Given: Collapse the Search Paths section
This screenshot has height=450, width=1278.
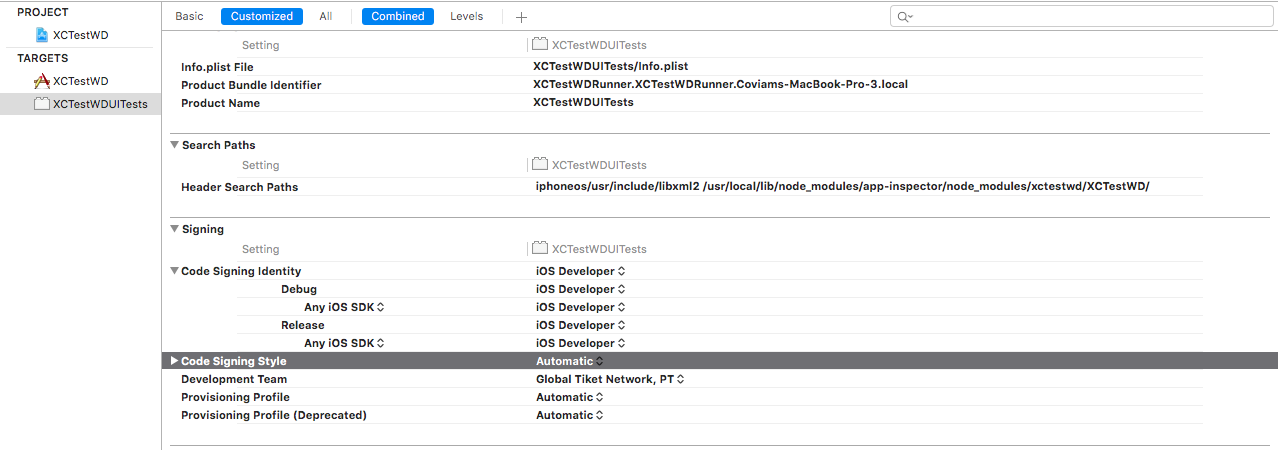Looking at the screenshot, I should tap(175, 145).
